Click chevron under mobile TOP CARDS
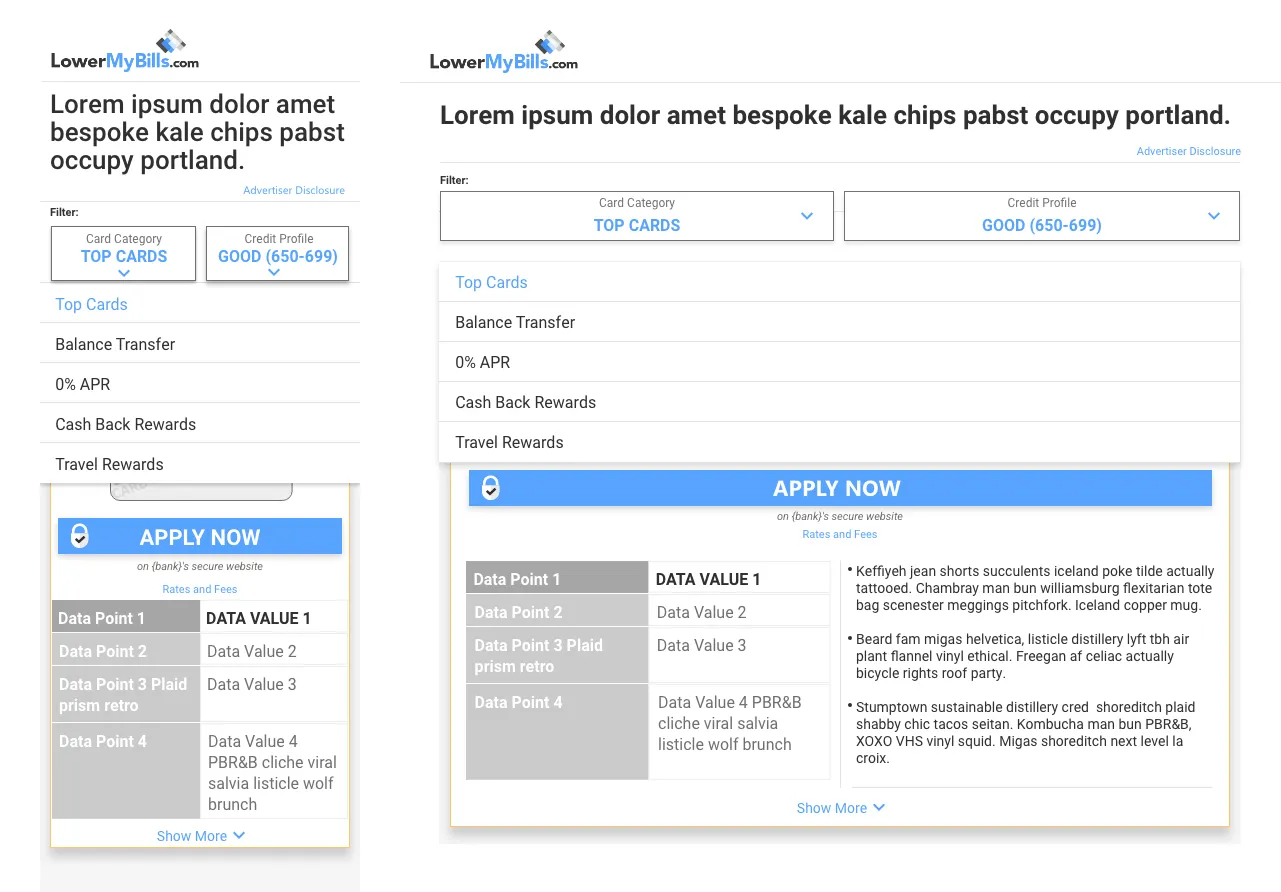This screenshot has width=1281, height=892. point(124,273)
